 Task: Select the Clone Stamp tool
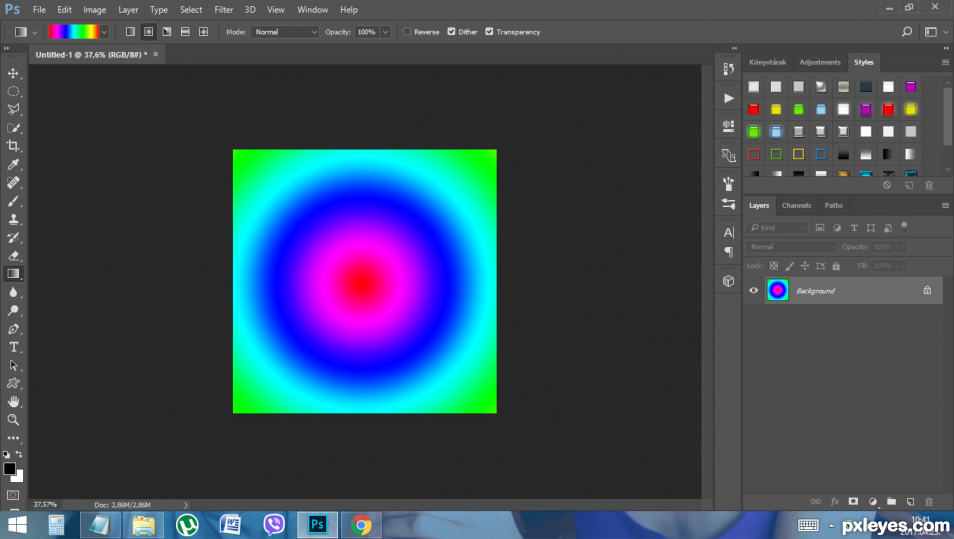coord(13,219)
